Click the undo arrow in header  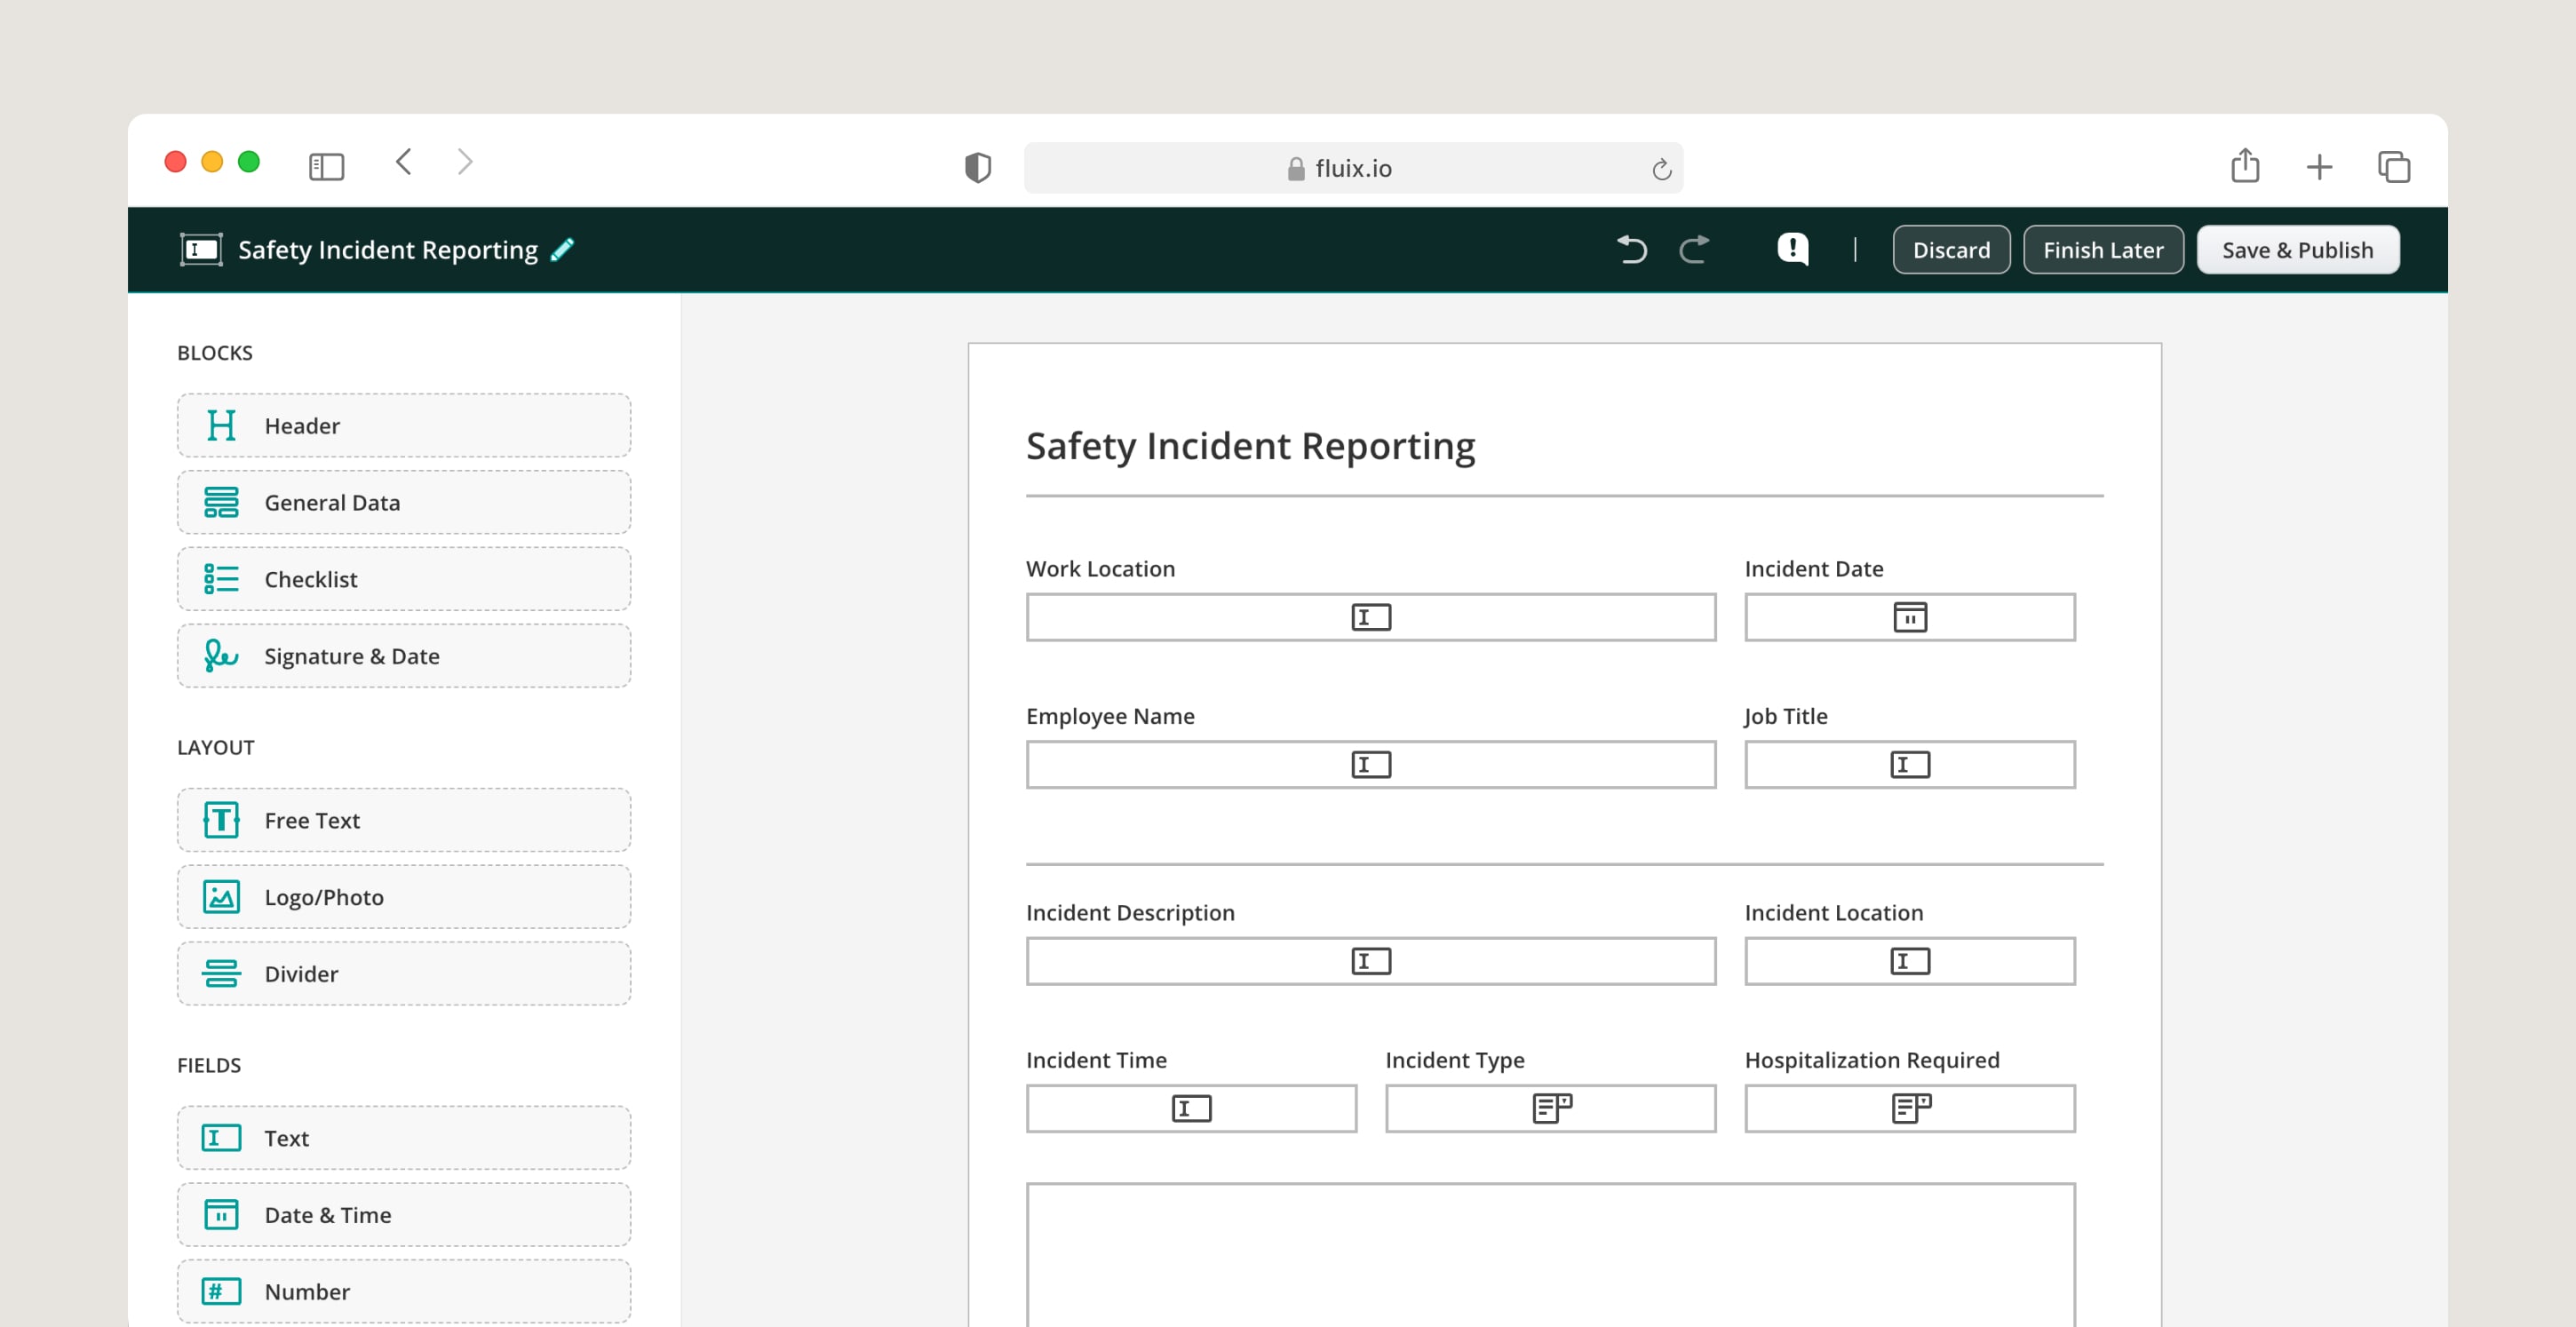1632,249
